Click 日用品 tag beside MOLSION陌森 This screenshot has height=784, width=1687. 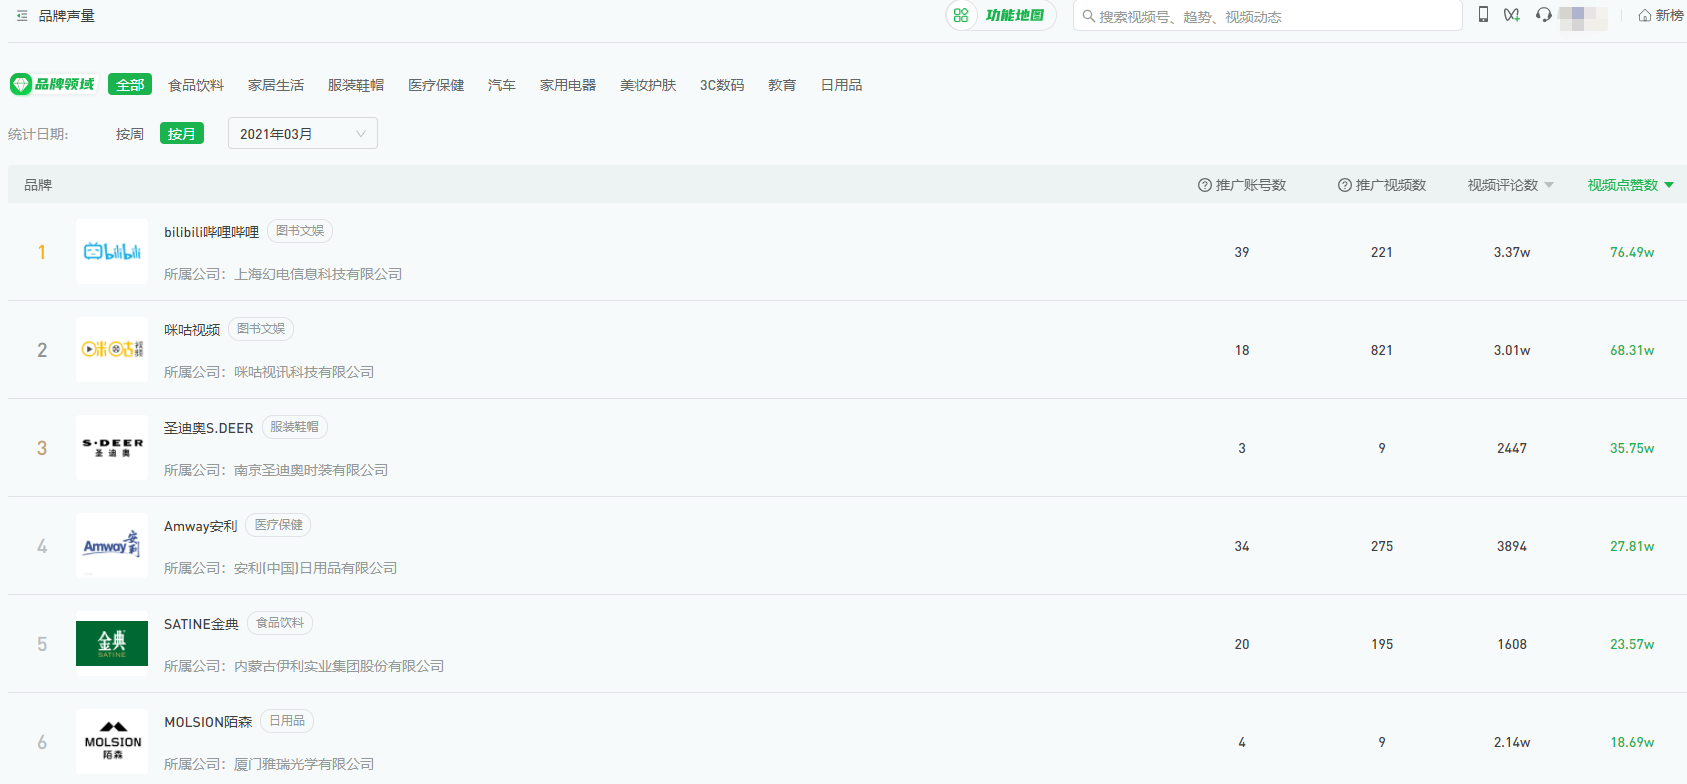(x=287, y=721)
